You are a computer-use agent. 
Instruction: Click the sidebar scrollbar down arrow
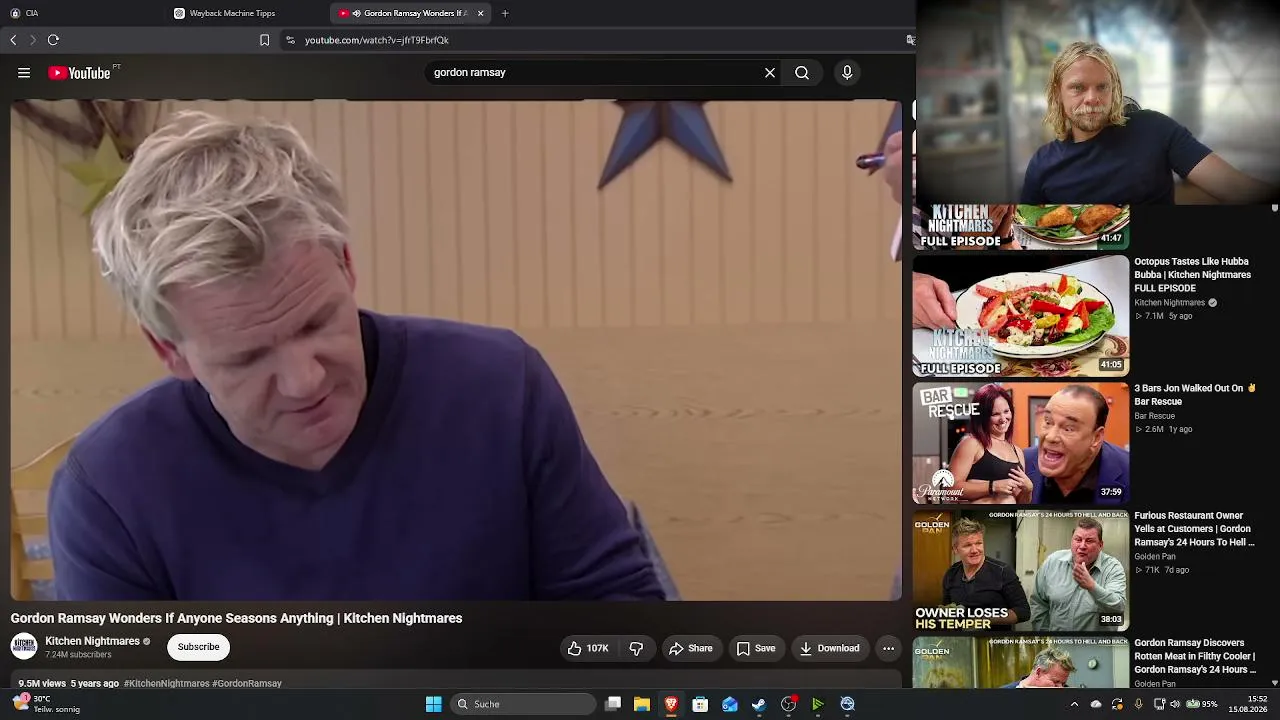pyautogui.click(x=1274, y=683)
